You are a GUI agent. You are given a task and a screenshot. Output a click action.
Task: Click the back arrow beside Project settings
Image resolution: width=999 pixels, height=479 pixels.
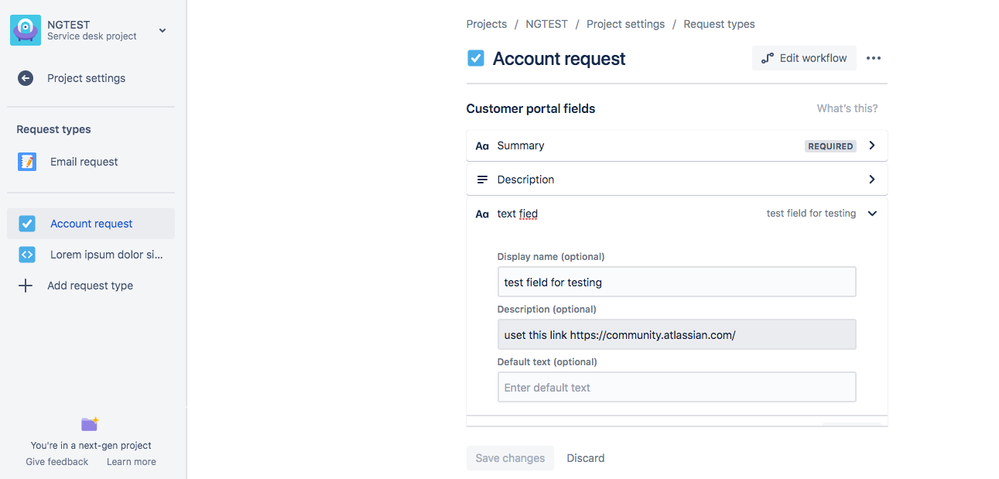pos(26,78)
